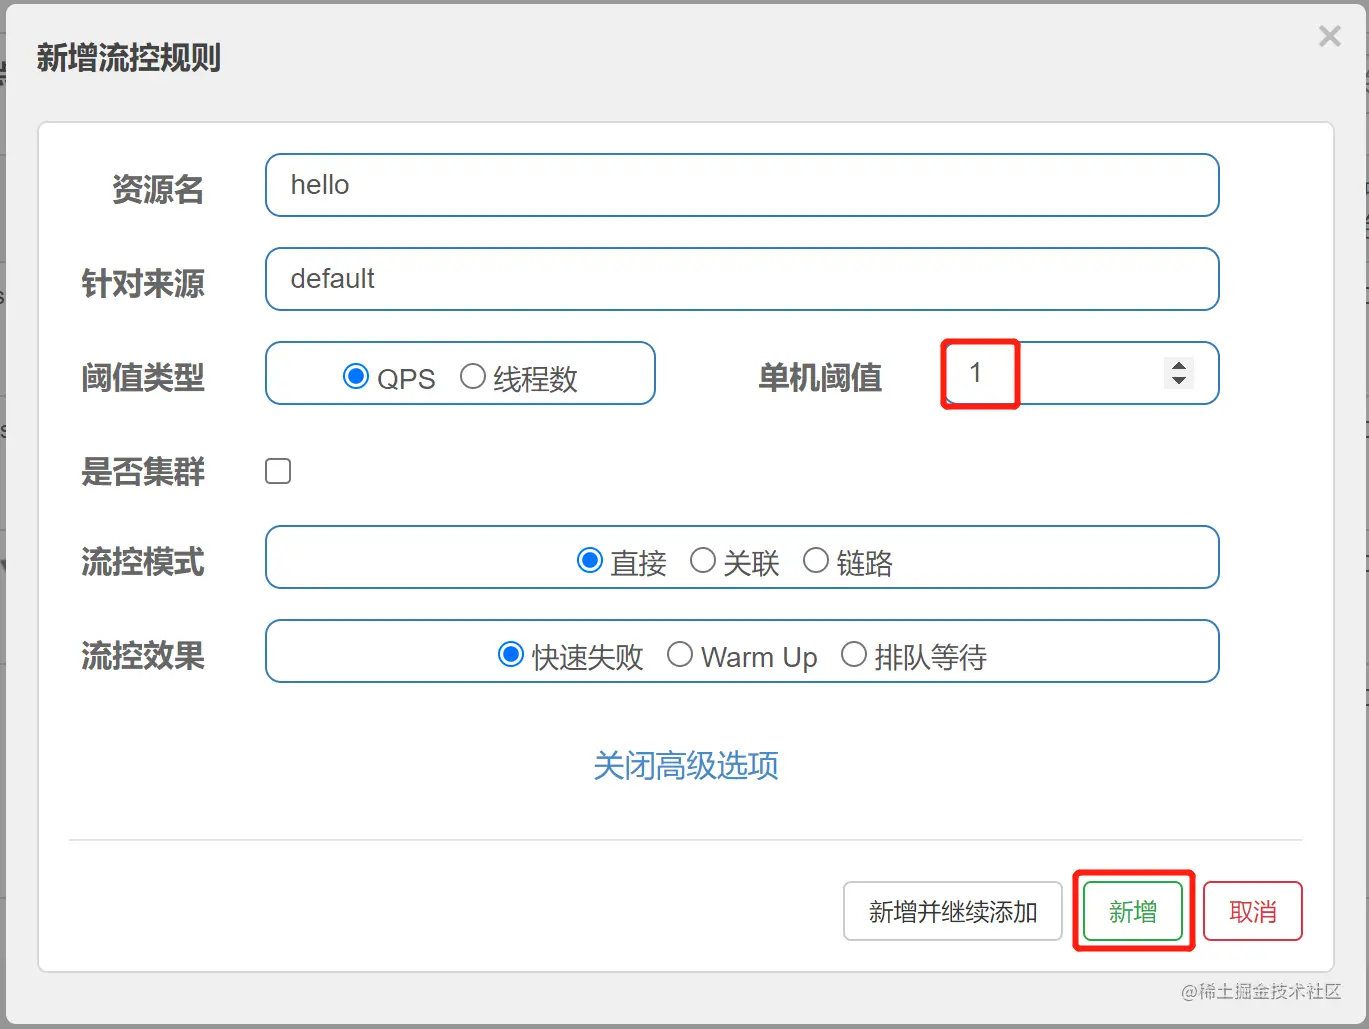Decrease 单机阈值 with the down stepper arrow

[1179, 380]
